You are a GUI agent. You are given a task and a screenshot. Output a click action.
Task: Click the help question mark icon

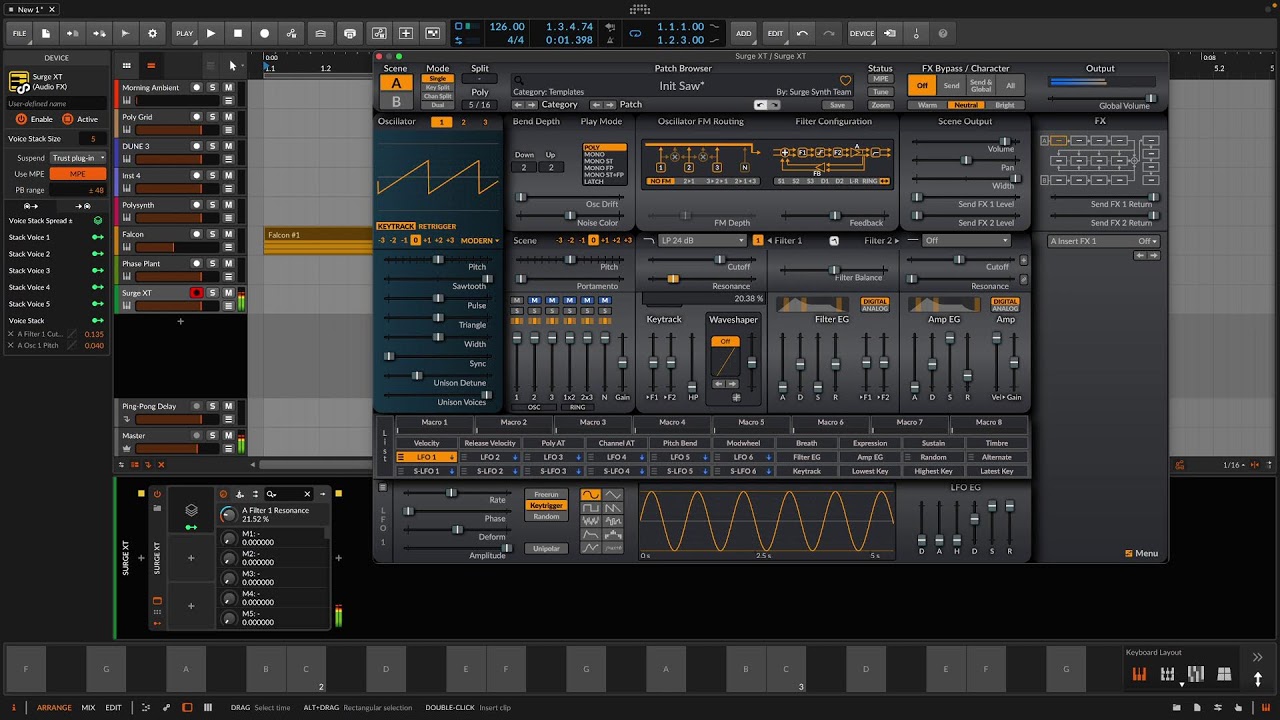coord(943,33)
